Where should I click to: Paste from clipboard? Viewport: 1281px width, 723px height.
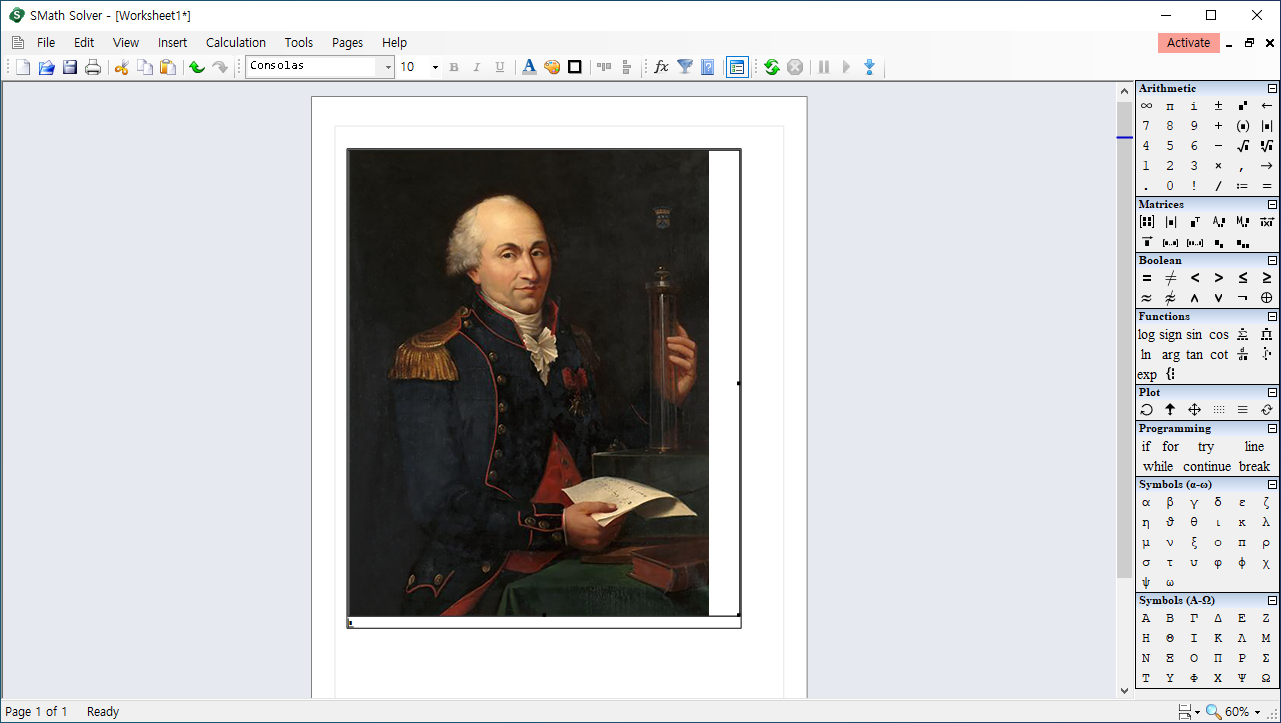(168, 67)
